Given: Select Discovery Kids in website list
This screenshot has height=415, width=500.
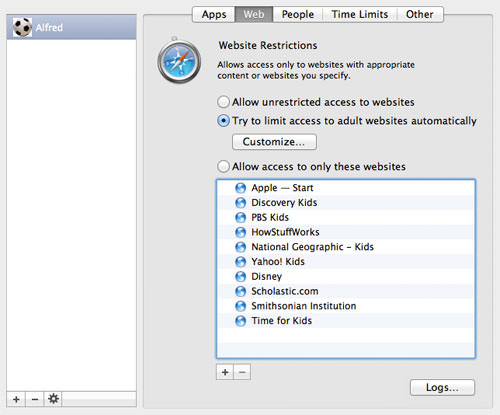Looking at the screenshot, I should tap(346, 203).
